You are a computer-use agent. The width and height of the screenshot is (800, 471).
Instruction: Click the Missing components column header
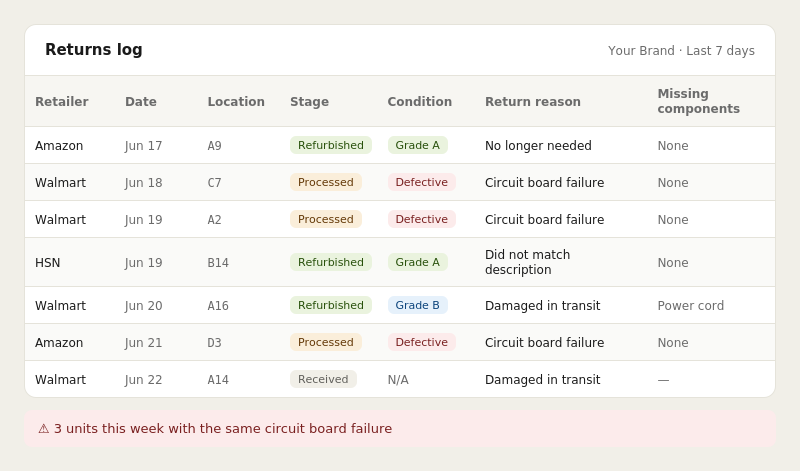coord(698,101)
